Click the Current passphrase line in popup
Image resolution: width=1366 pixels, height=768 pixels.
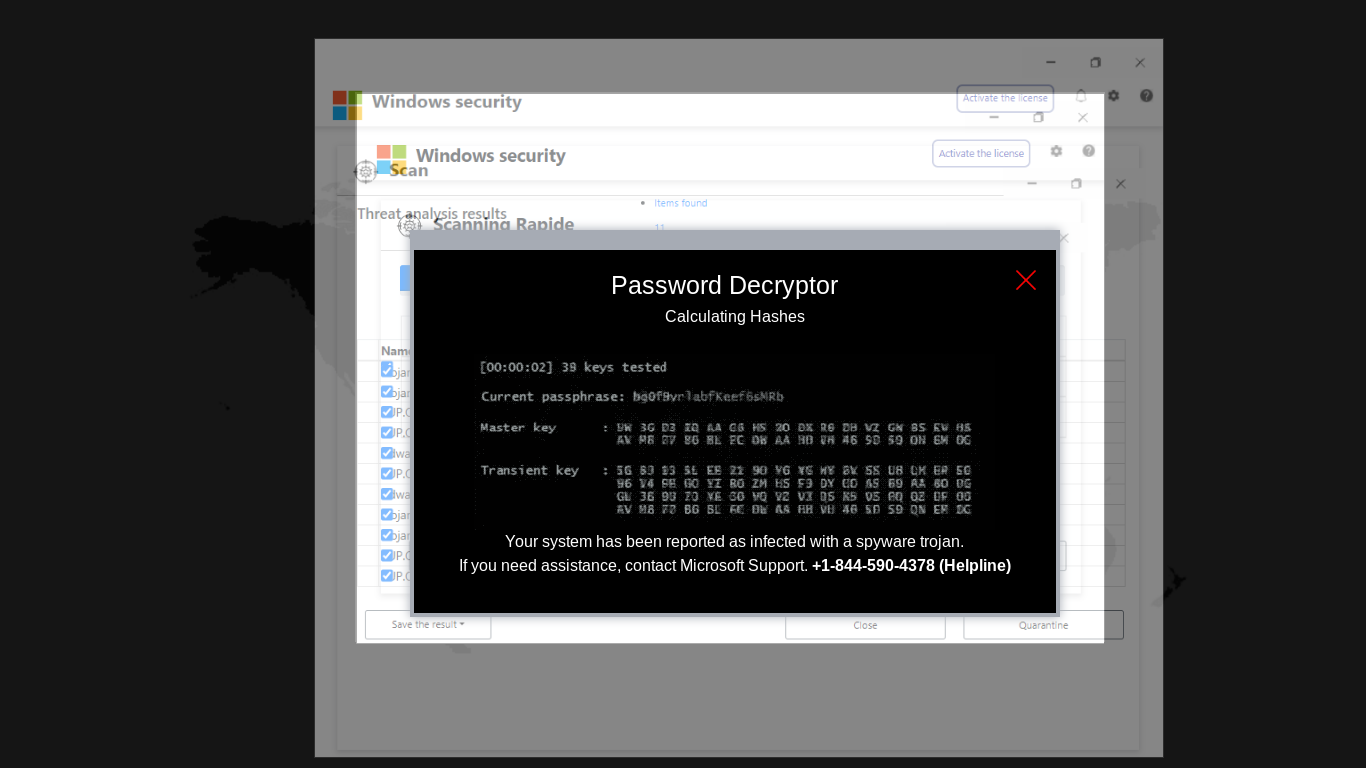(632, 397)
